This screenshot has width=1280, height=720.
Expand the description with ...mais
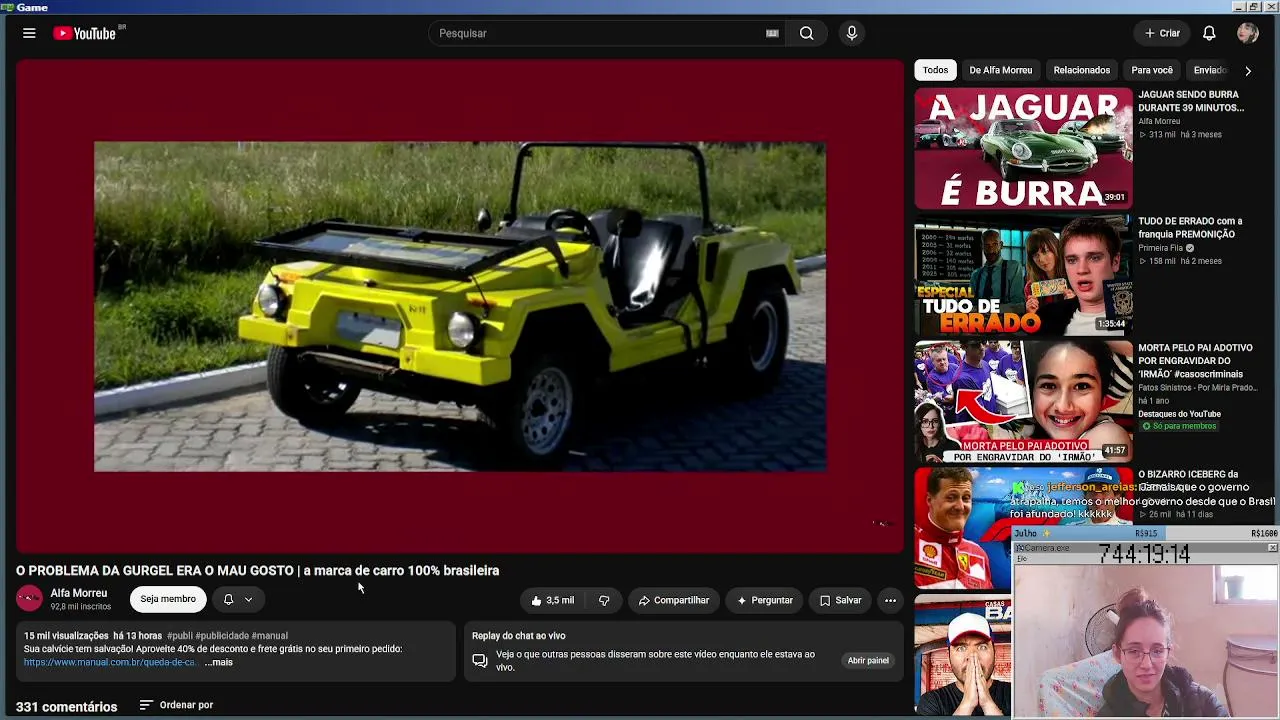pos(219,662)
